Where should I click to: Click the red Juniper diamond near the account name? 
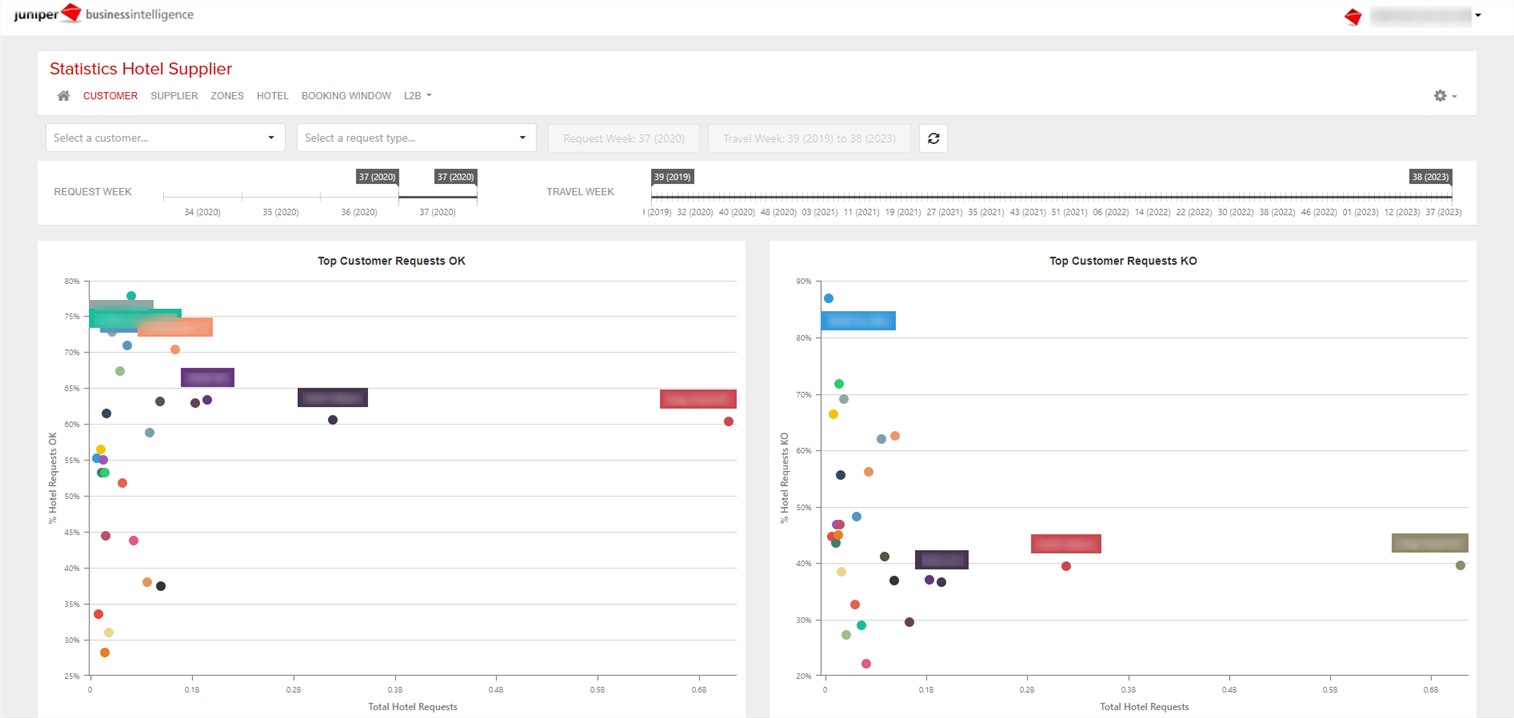pyautogui.click(x=1353, y=16)
